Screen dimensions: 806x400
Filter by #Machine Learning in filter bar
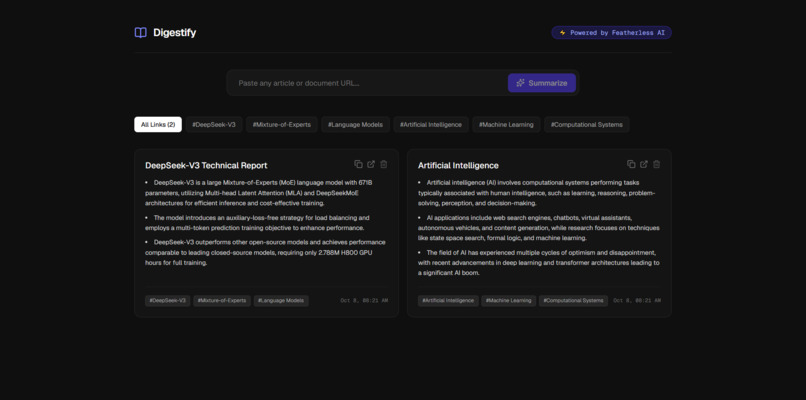click(x=506, y=124)
